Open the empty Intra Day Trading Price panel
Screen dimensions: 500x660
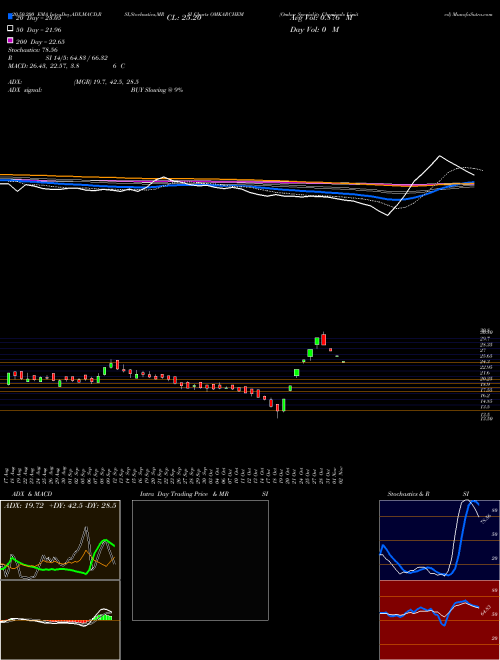(x=200, y=560)
